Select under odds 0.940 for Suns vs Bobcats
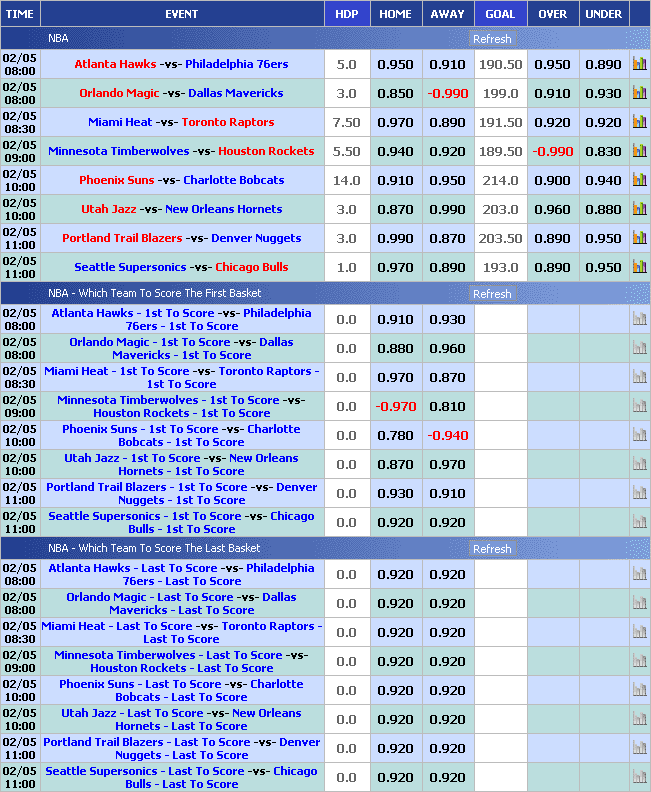 603,180
